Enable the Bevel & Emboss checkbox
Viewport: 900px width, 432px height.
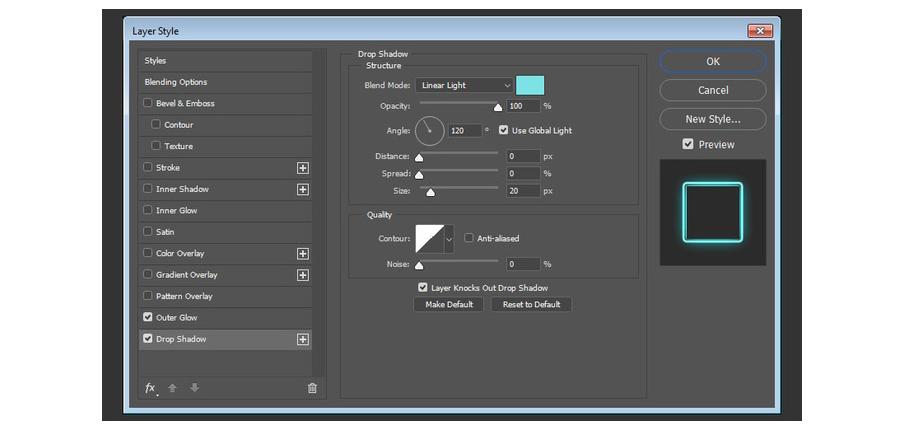pos(148,103)
